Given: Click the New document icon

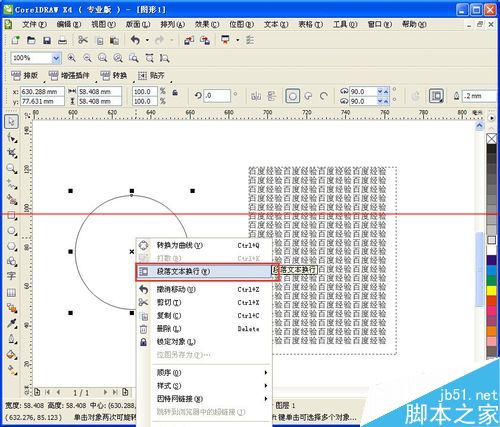Looking at the screenshot, I should [x=15, y=40].
